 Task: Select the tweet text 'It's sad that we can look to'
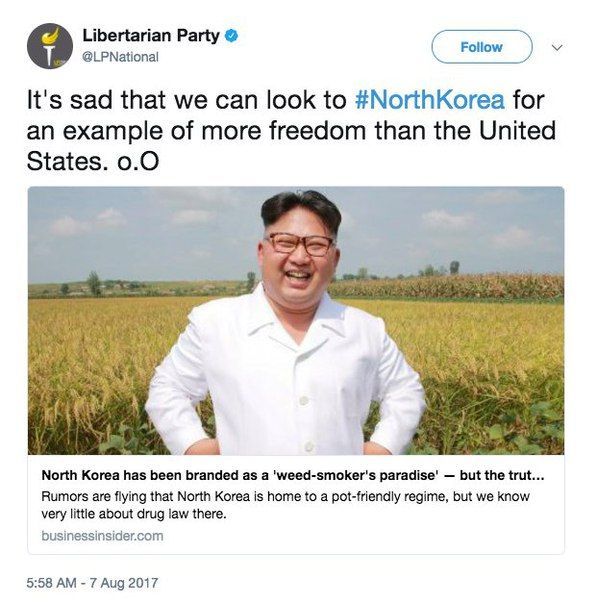click(x=187, y=100)
